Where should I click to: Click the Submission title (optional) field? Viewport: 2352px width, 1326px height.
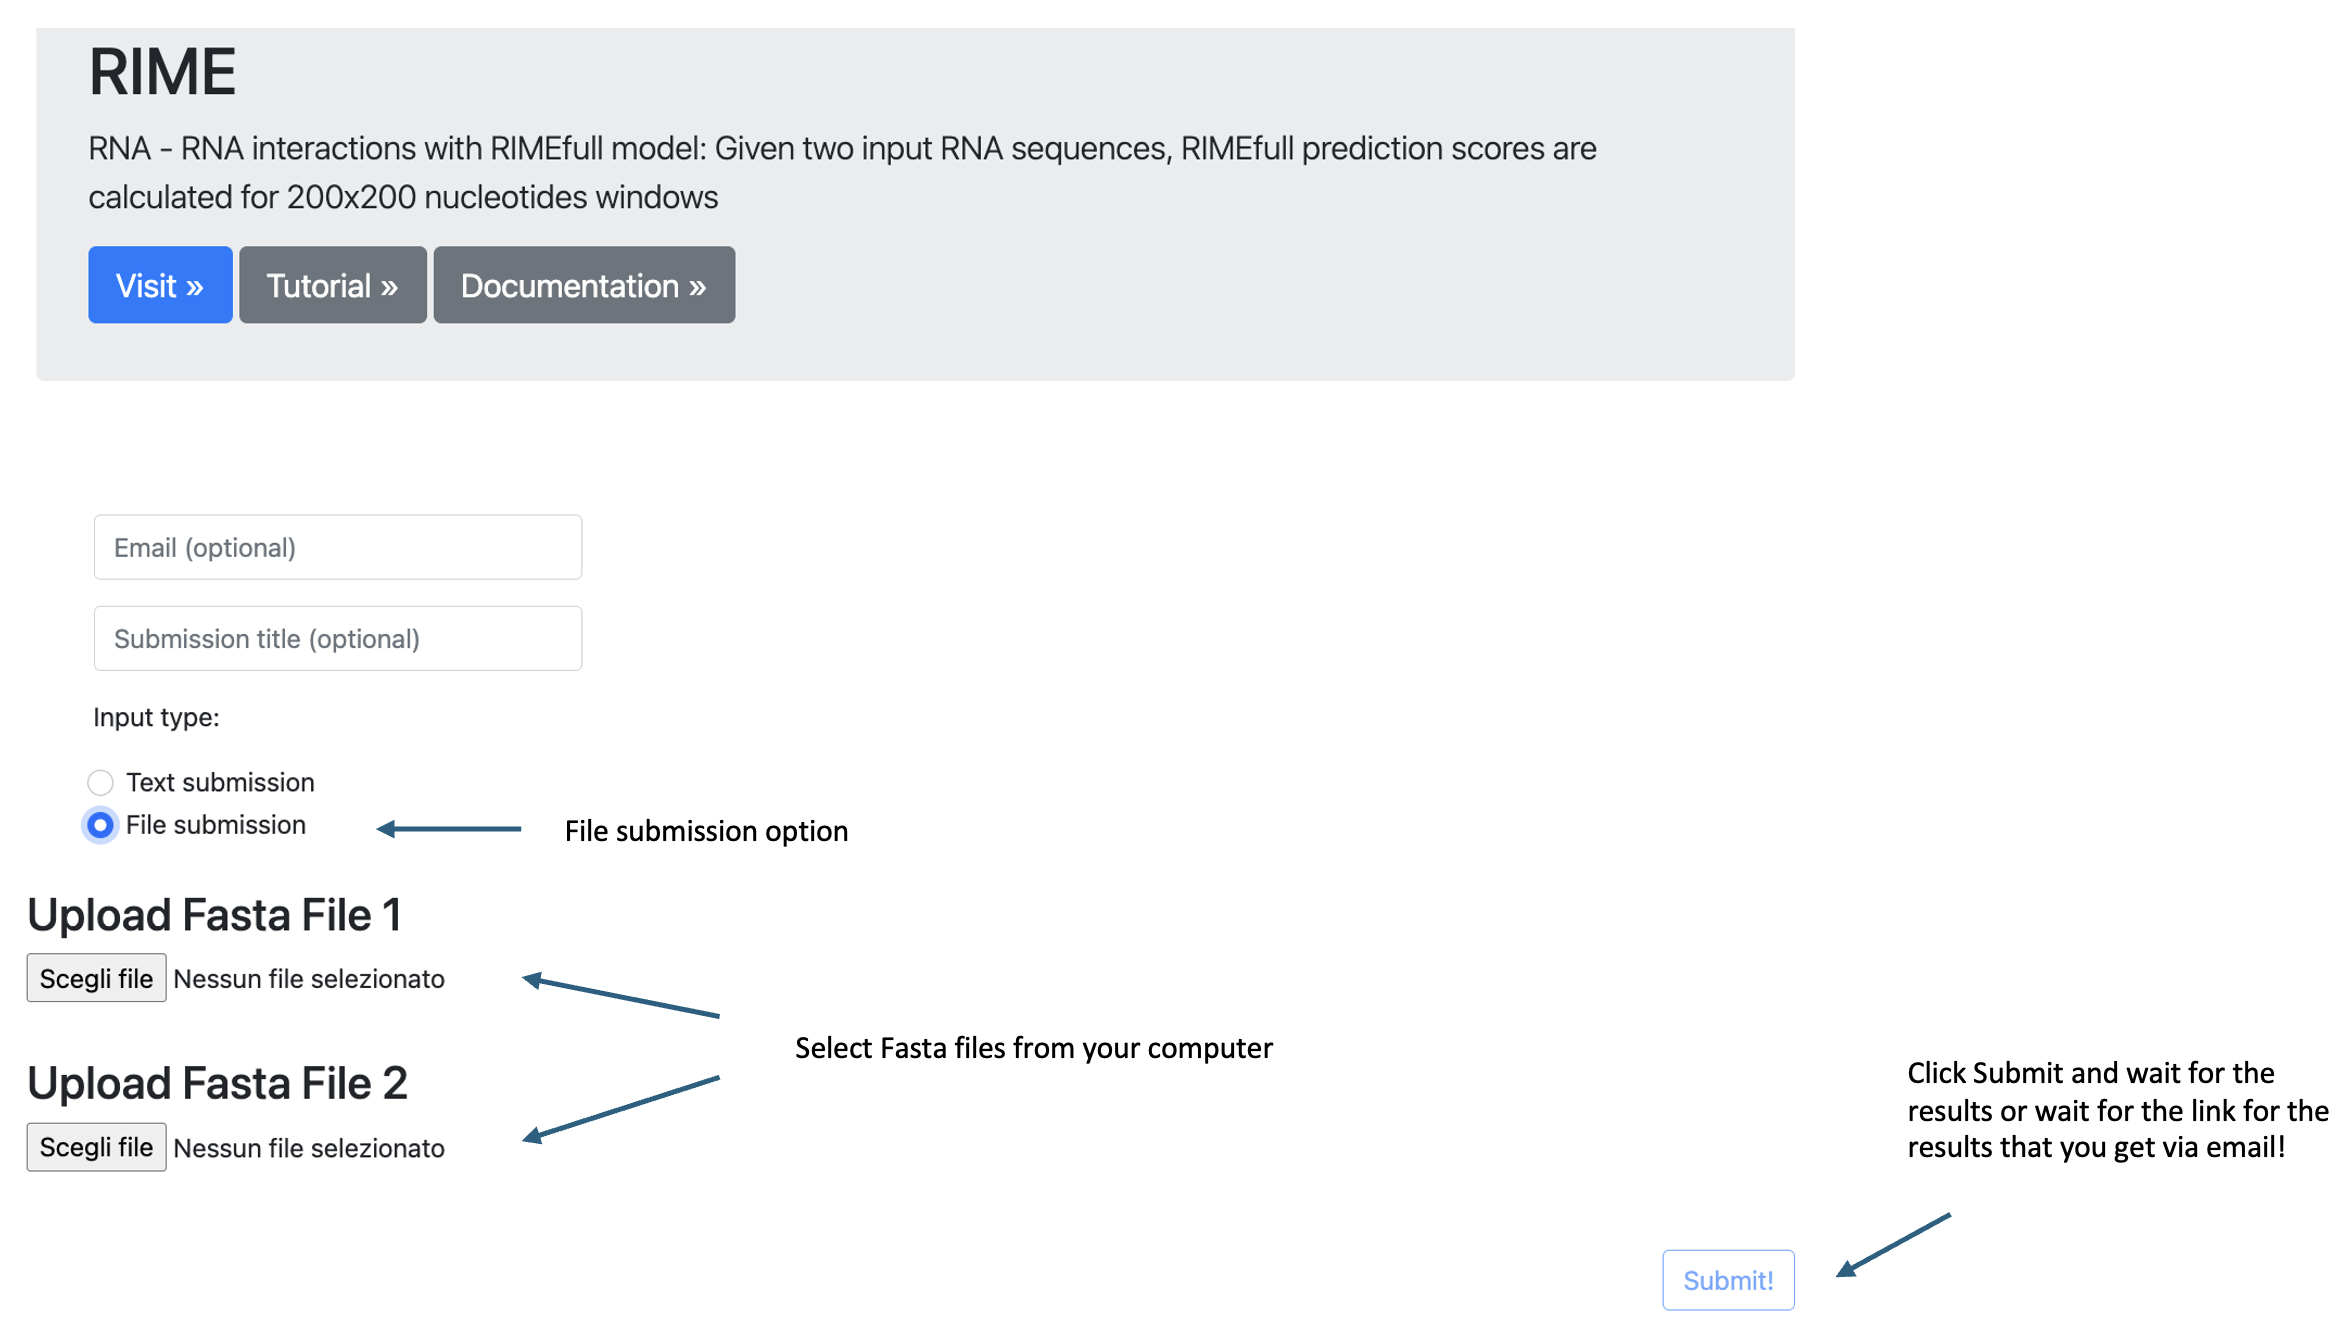(338, 638)
